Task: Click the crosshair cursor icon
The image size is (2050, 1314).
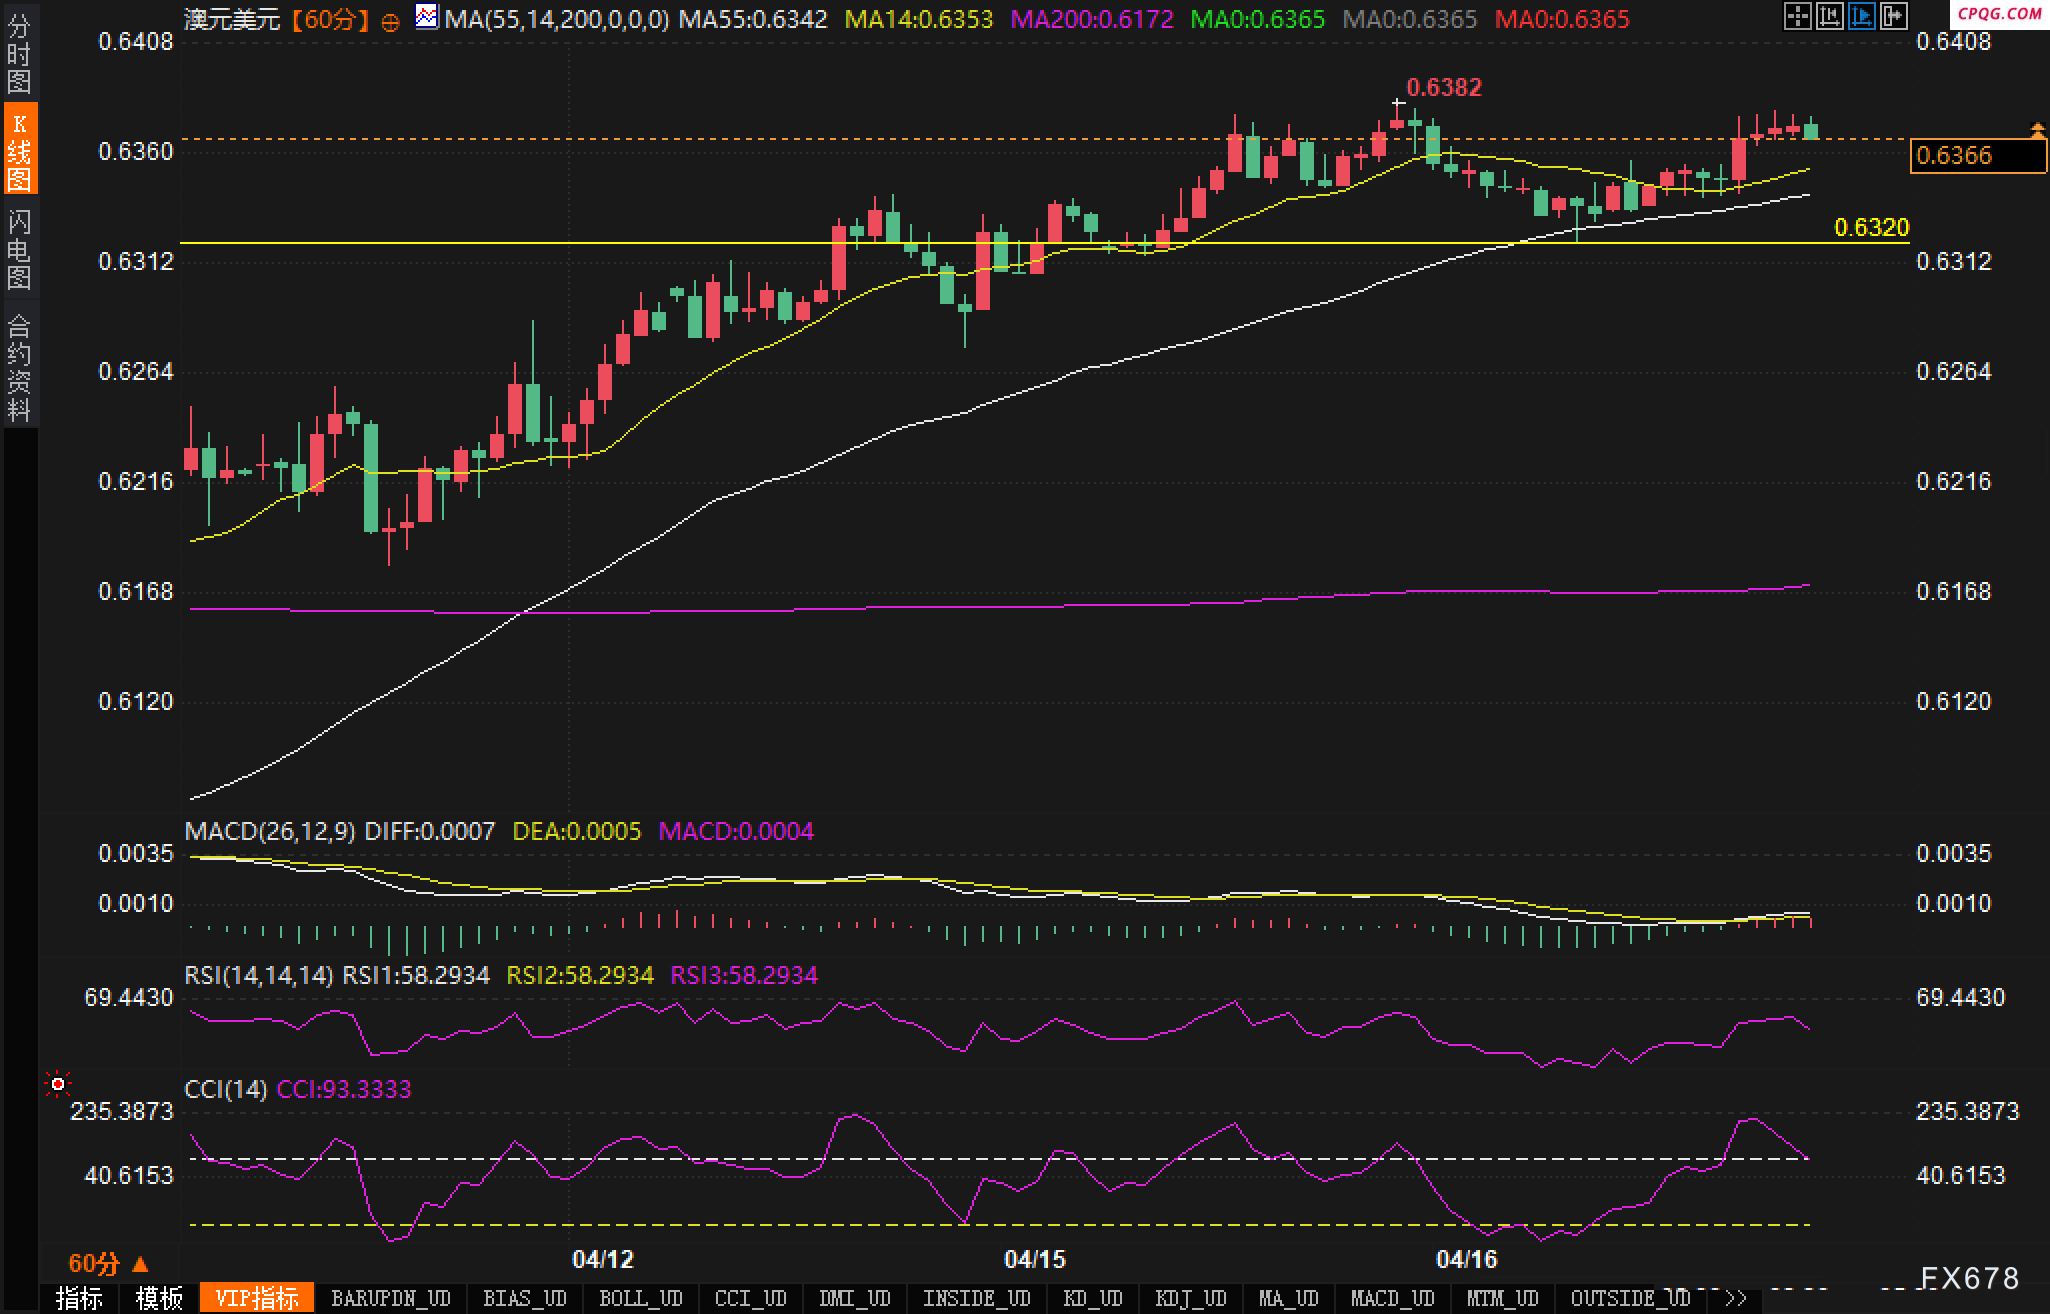Action: click(x=1798, y=16)
